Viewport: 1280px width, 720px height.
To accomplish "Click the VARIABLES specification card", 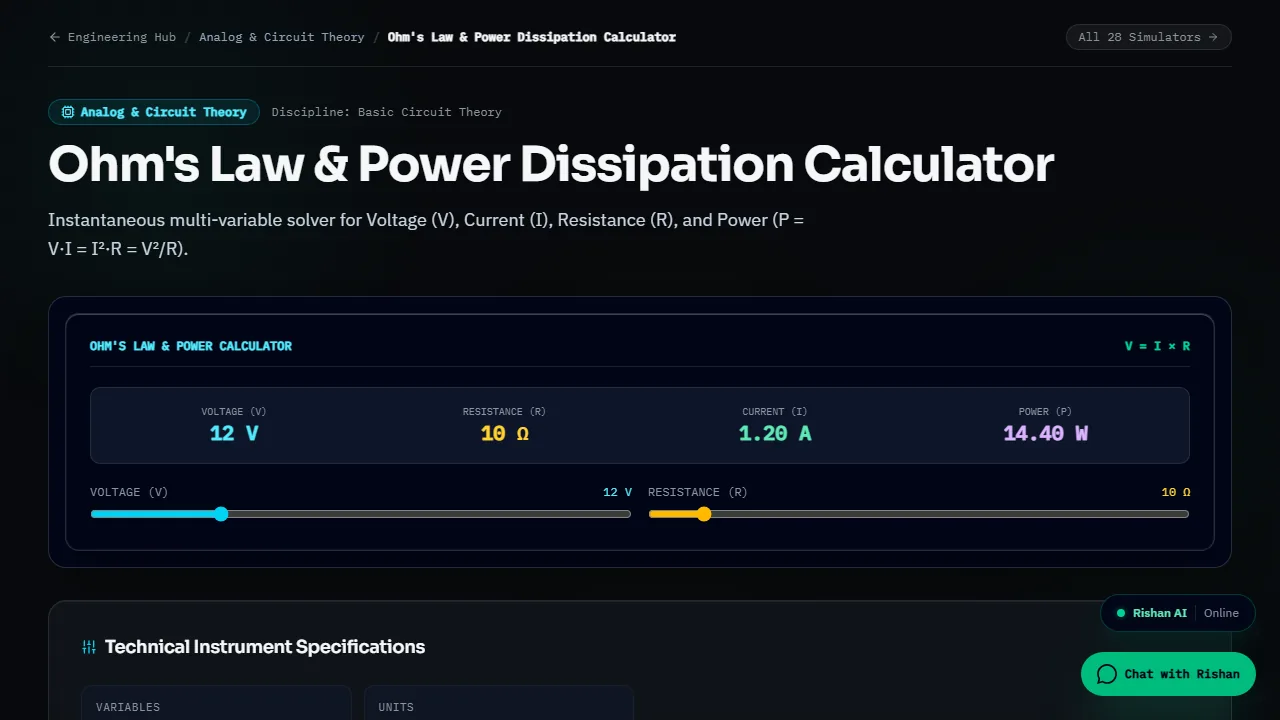I will (216, 703).
